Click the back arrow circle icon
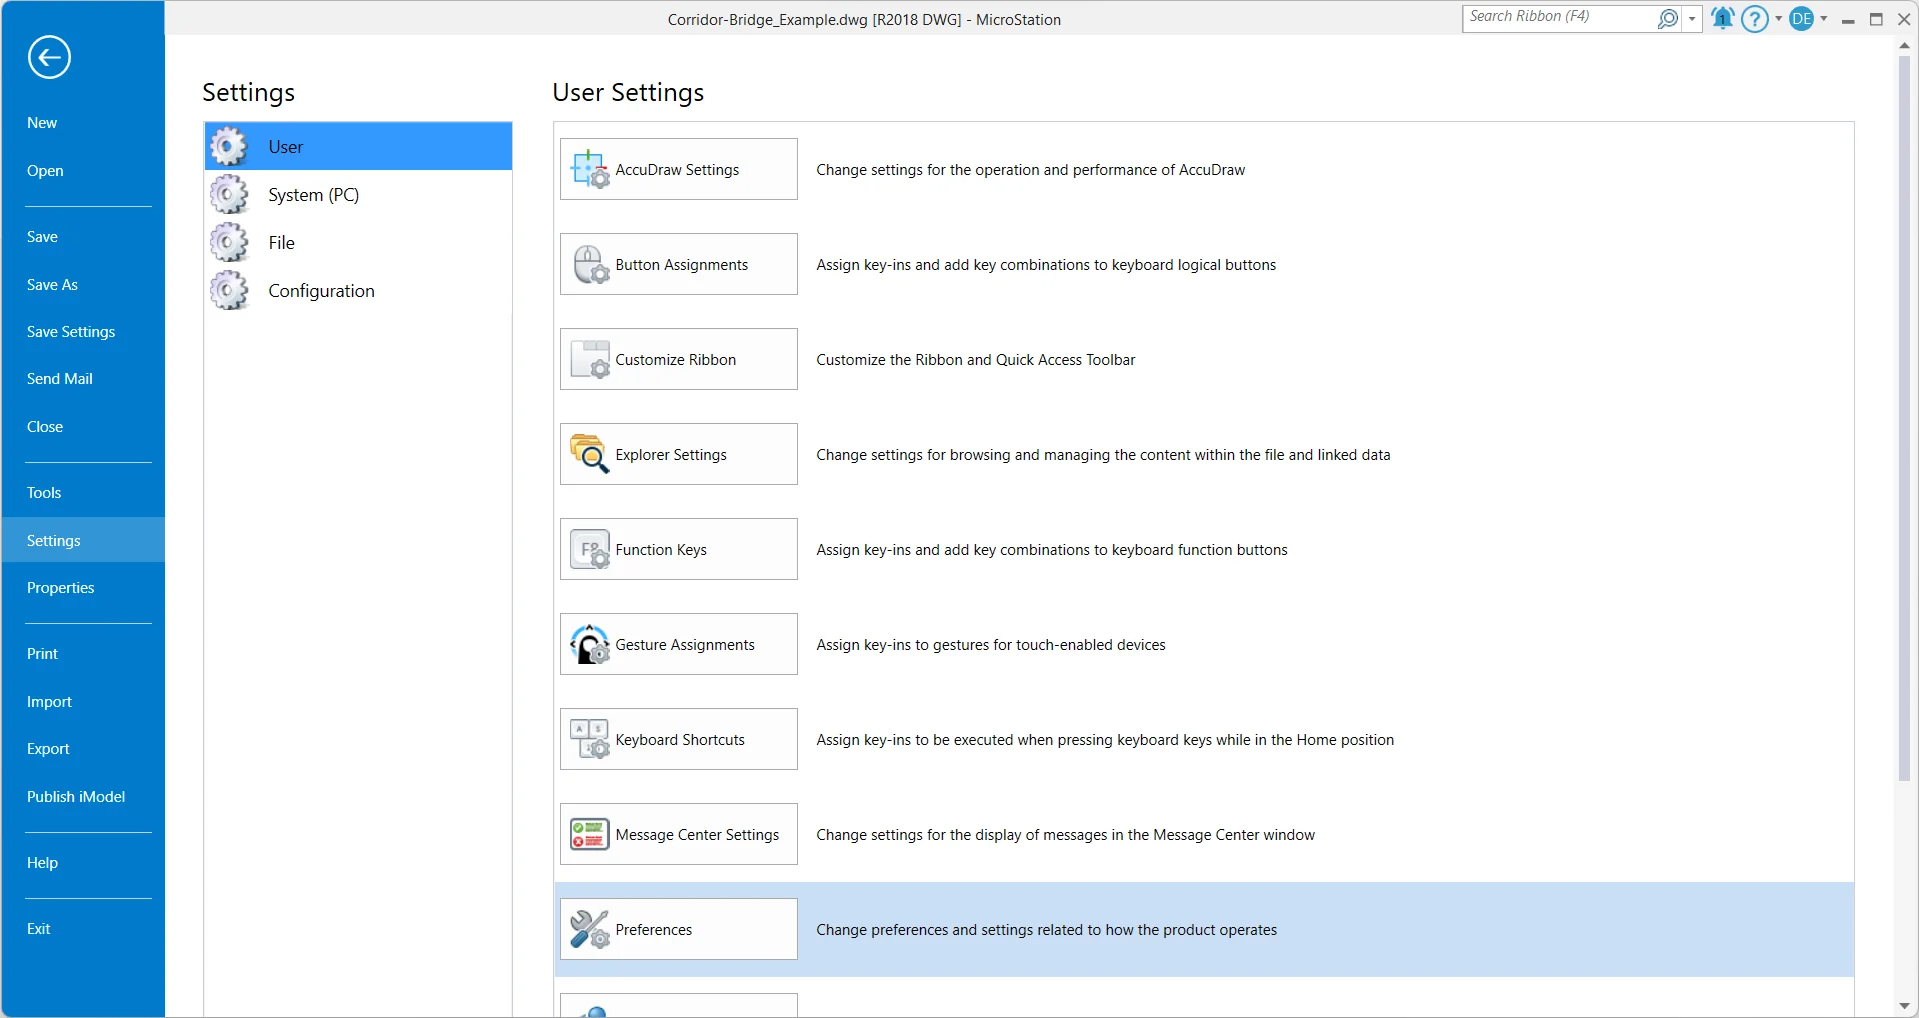The width and height of the screenshot is (1919, 1018). point(49,57)
